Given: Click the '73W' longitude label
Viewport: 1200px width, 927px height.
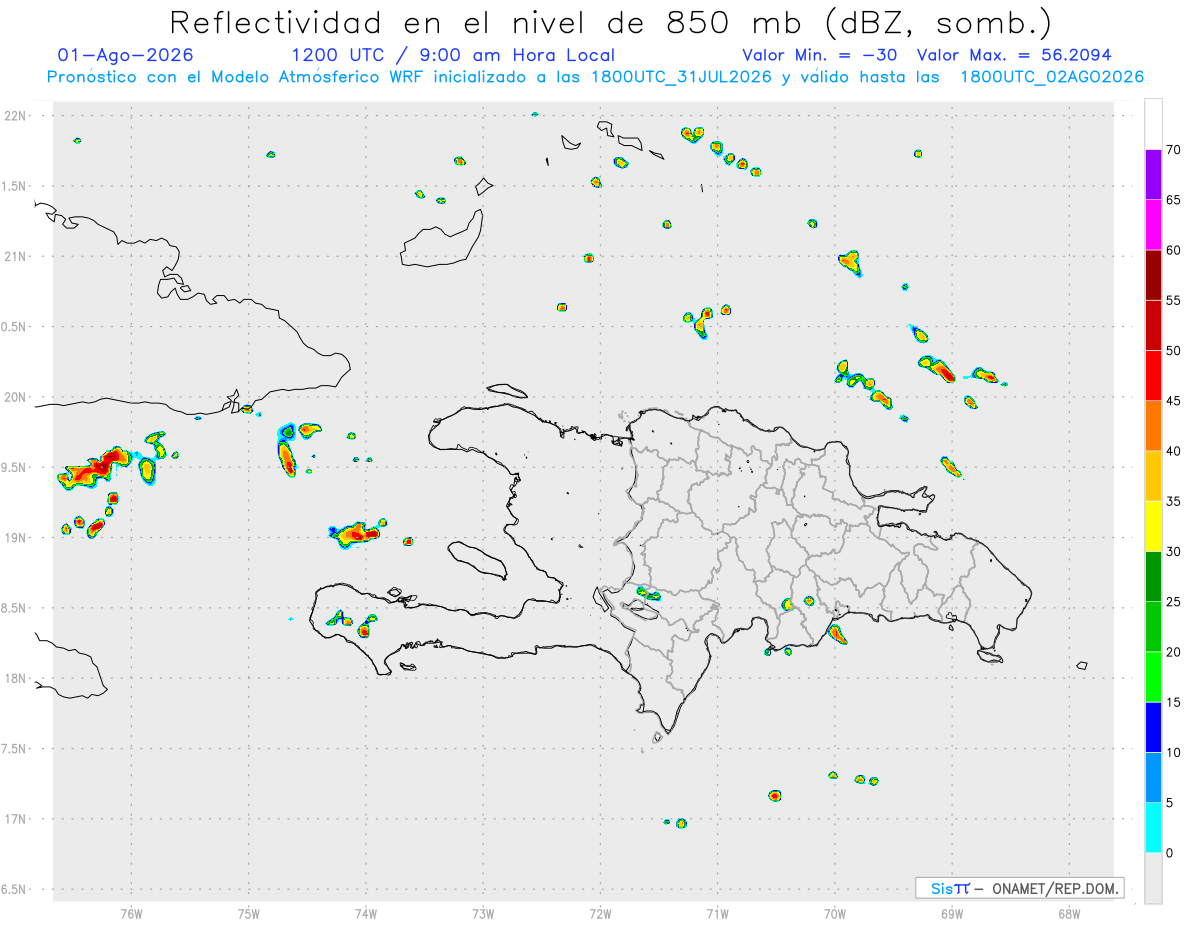Looking at the screenshot, I should pos(483,913).
